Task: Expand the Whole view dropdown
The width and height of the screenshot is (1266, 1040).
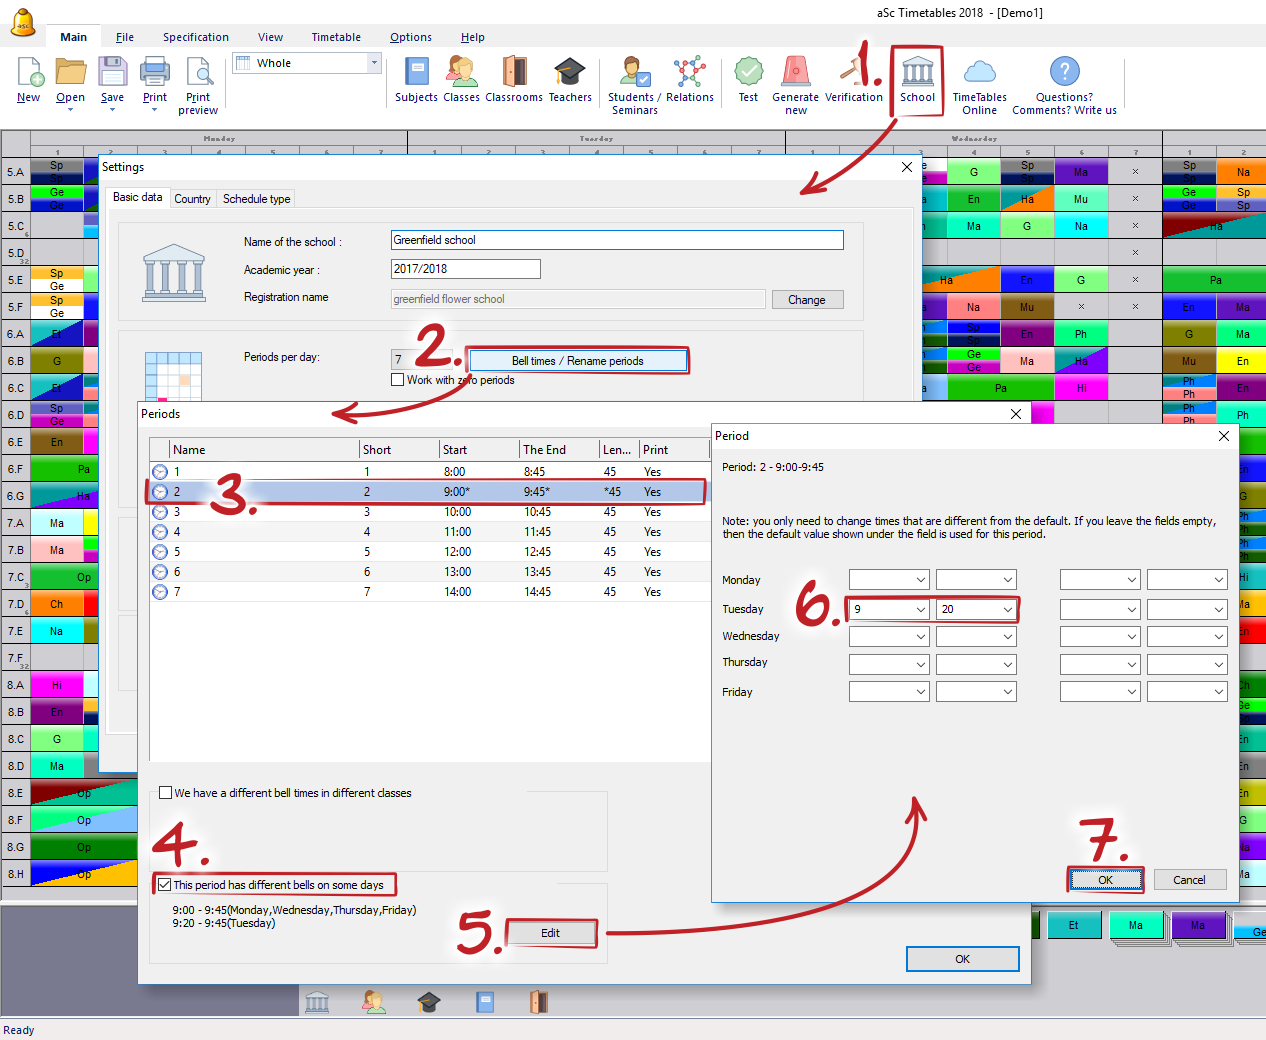Action: point(375,63)
